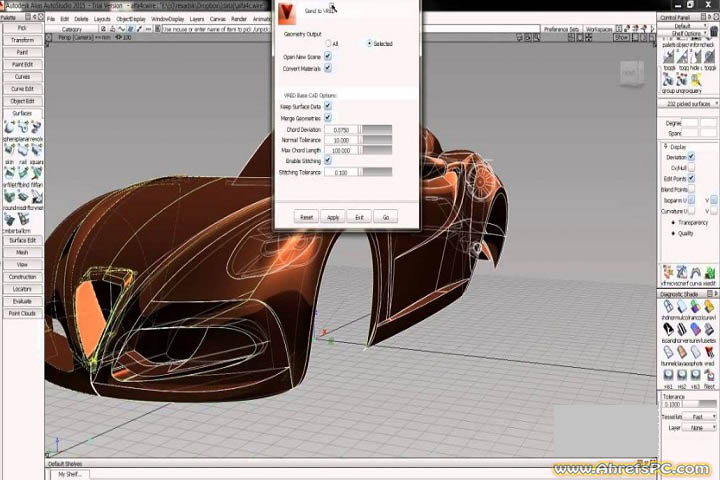Open the Workspaces menu
720x480 pixels.
point(599,29)
